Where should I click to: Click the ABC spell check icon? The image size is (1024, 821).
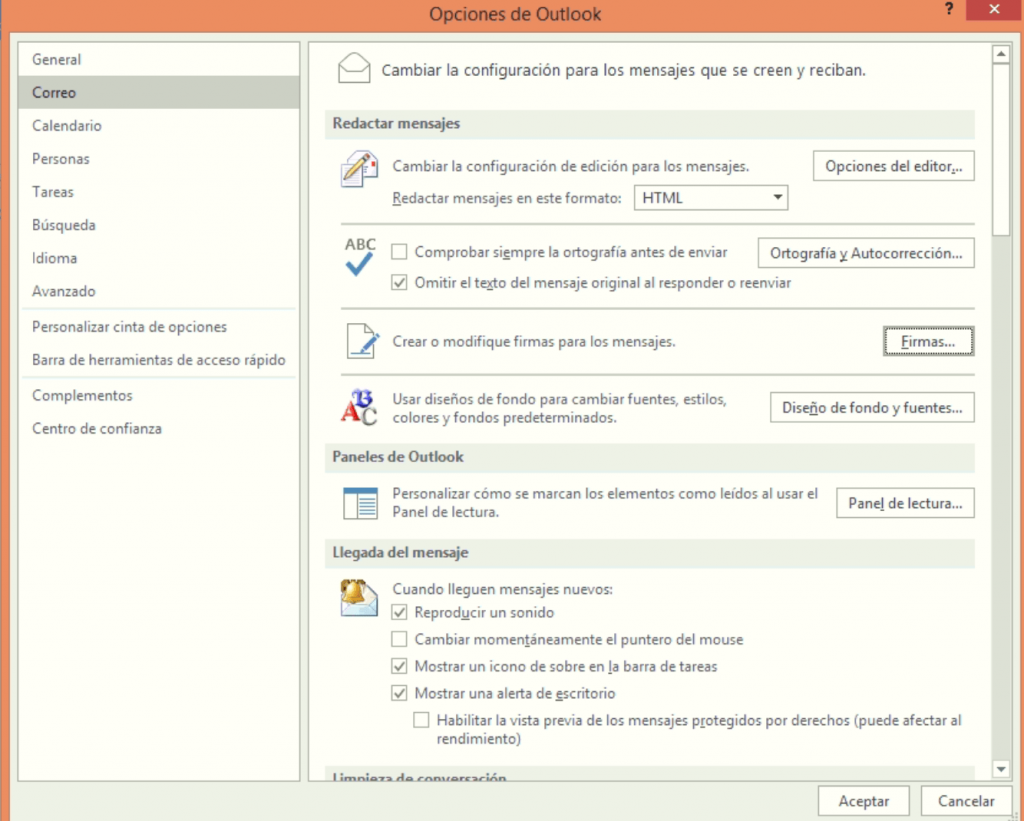pos(360,256)
